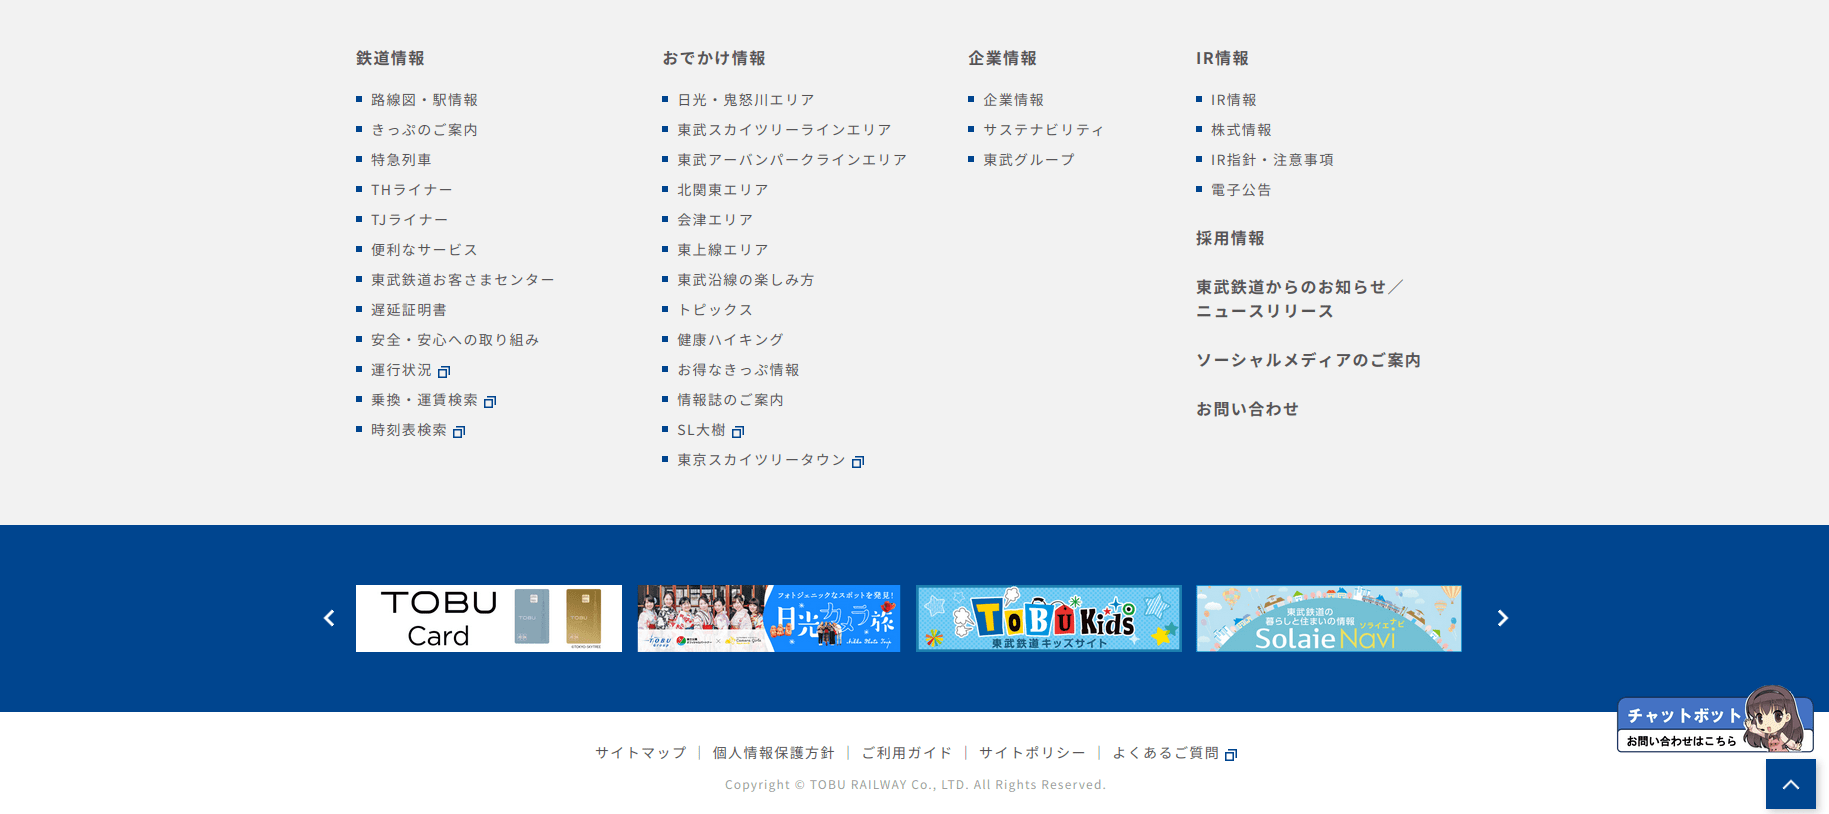Open the サステナビリティ link
The image size is (1829, 814).
click(1043, 130)
